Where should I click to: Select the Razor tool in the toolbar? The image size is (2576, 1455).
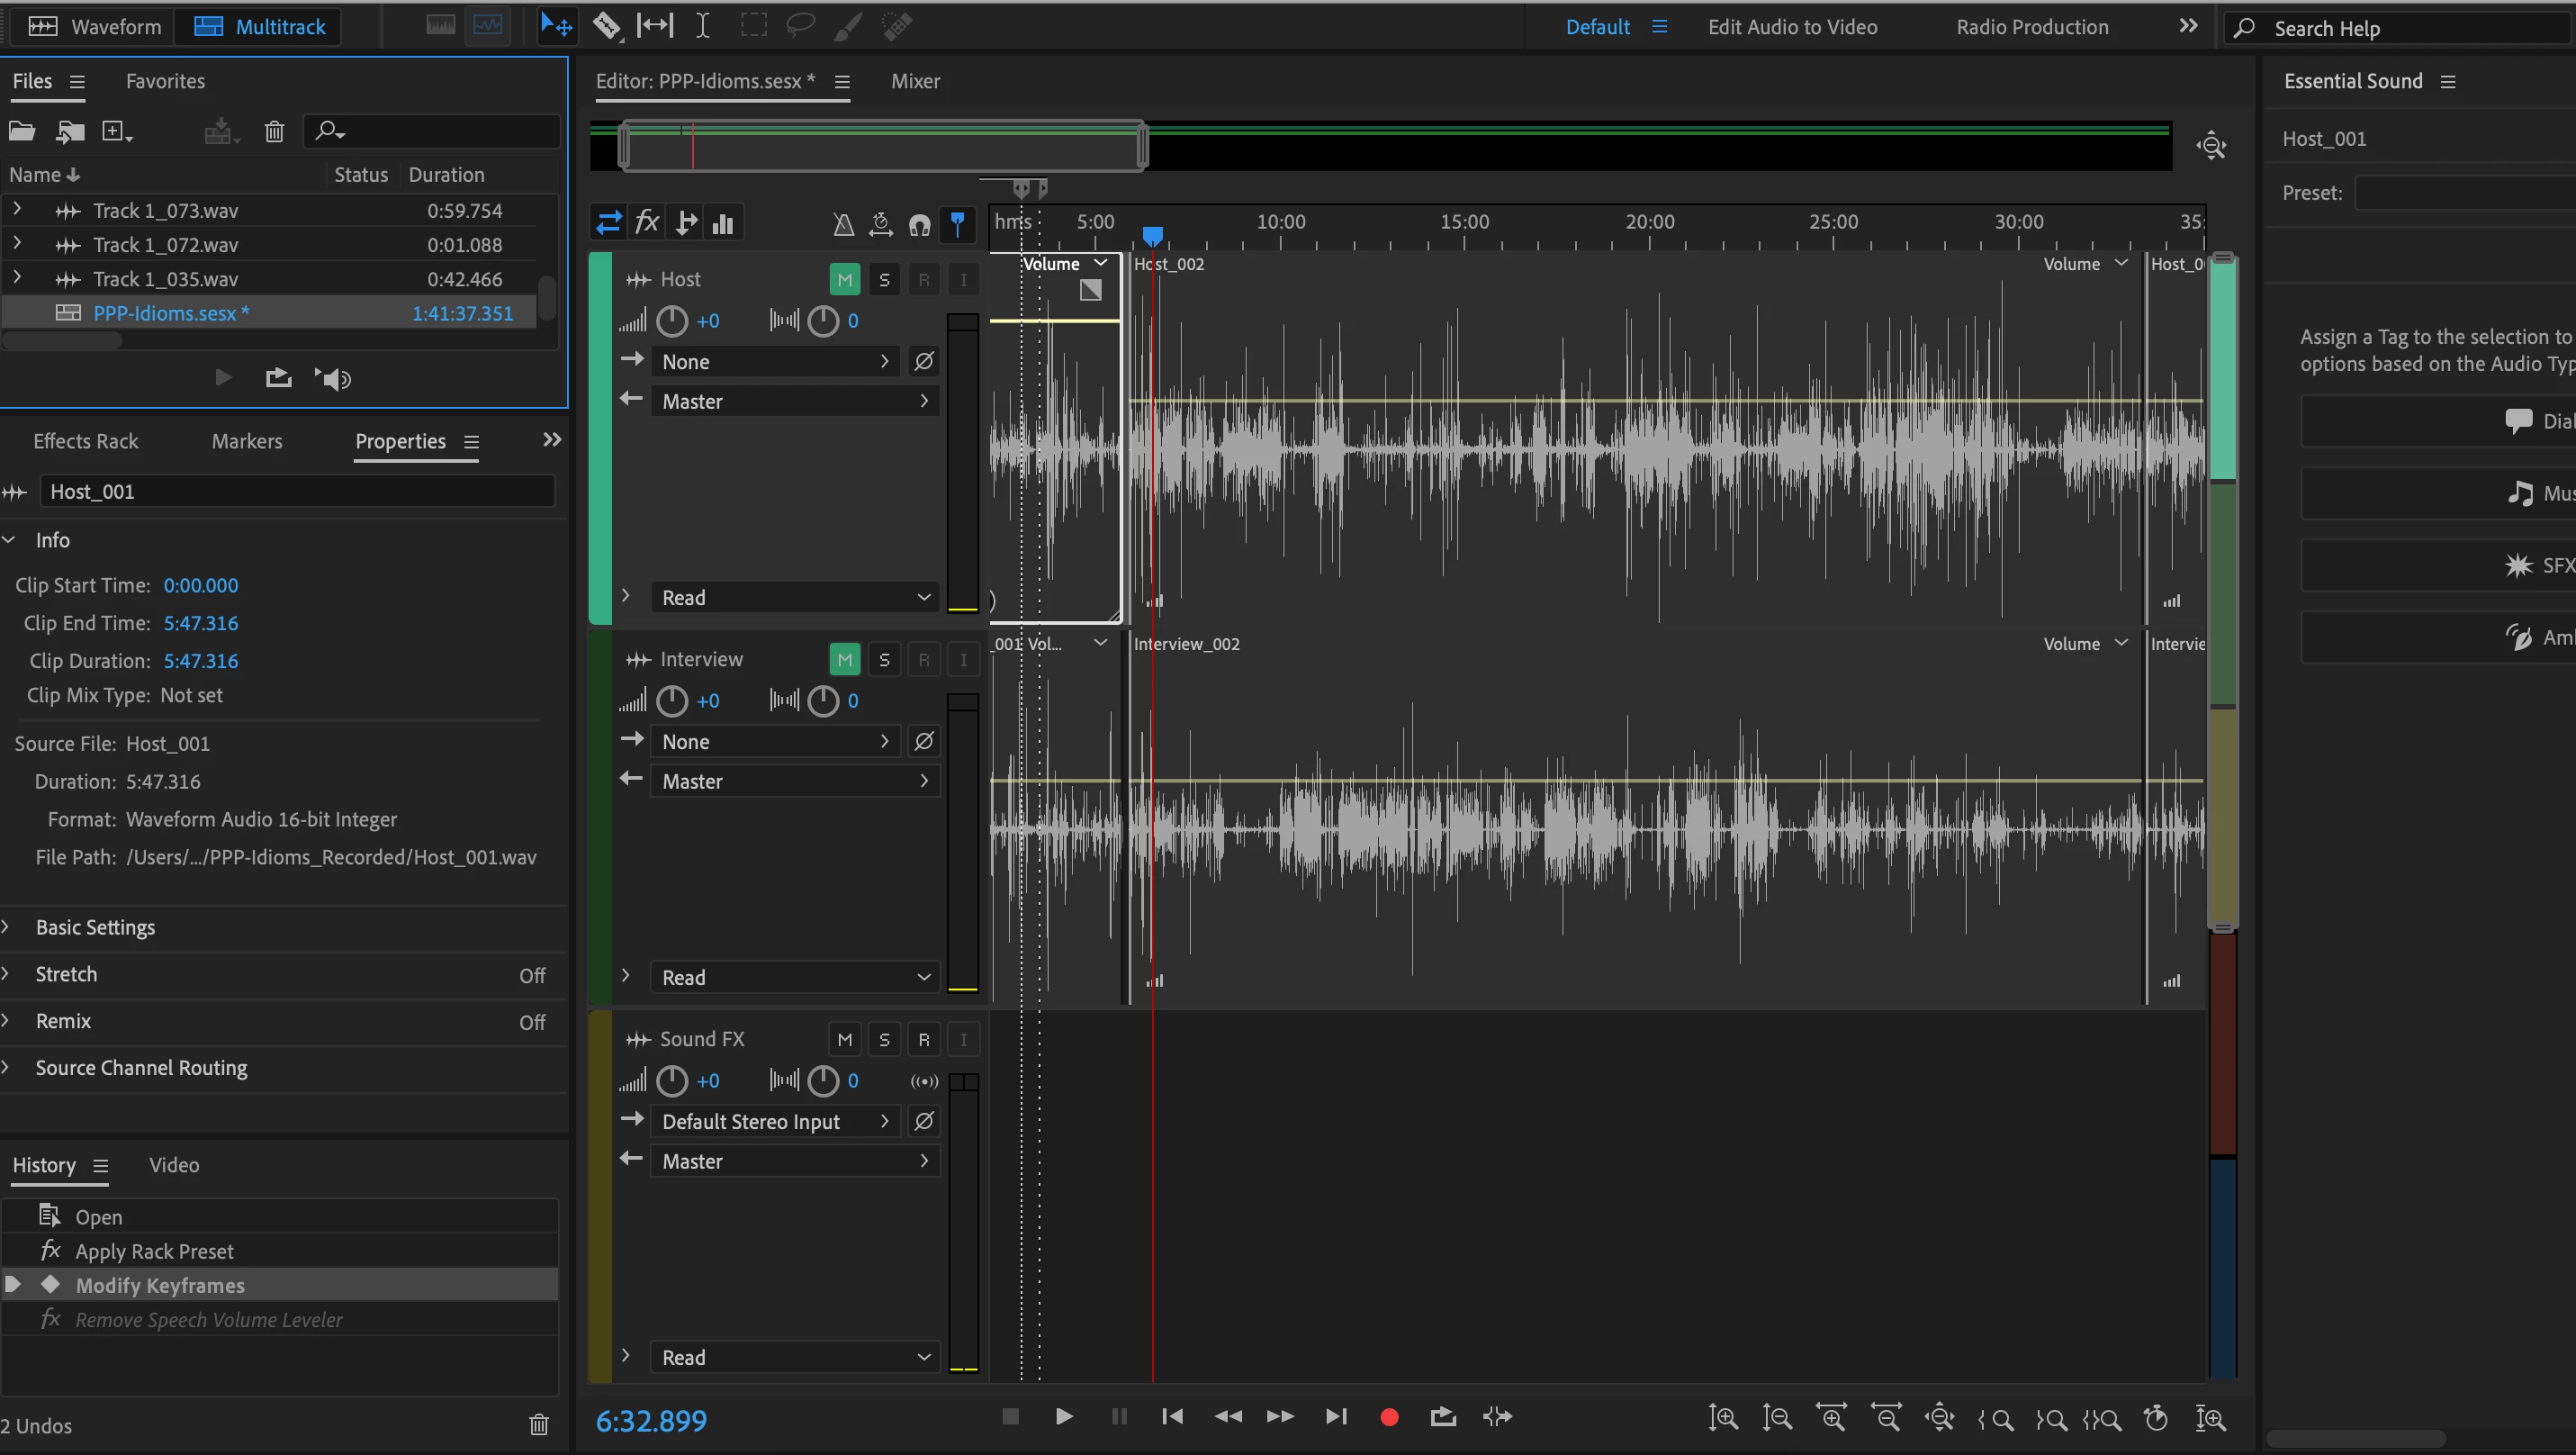click(x=606, y=26)
